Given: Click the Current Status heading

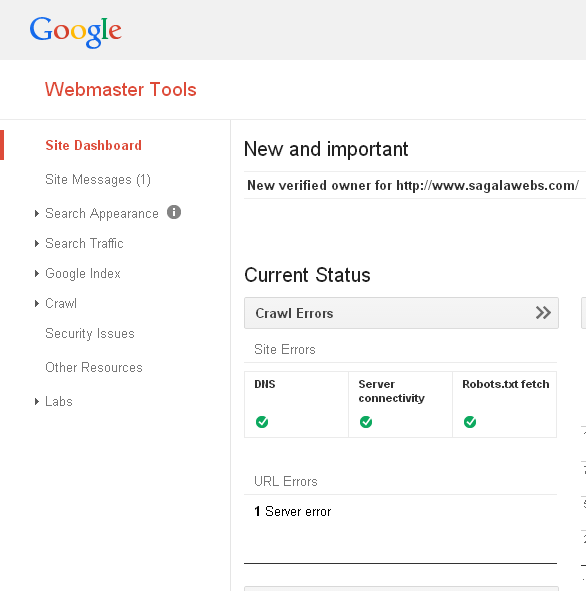Looking at the screenshot, I should (x=307, y=275).
